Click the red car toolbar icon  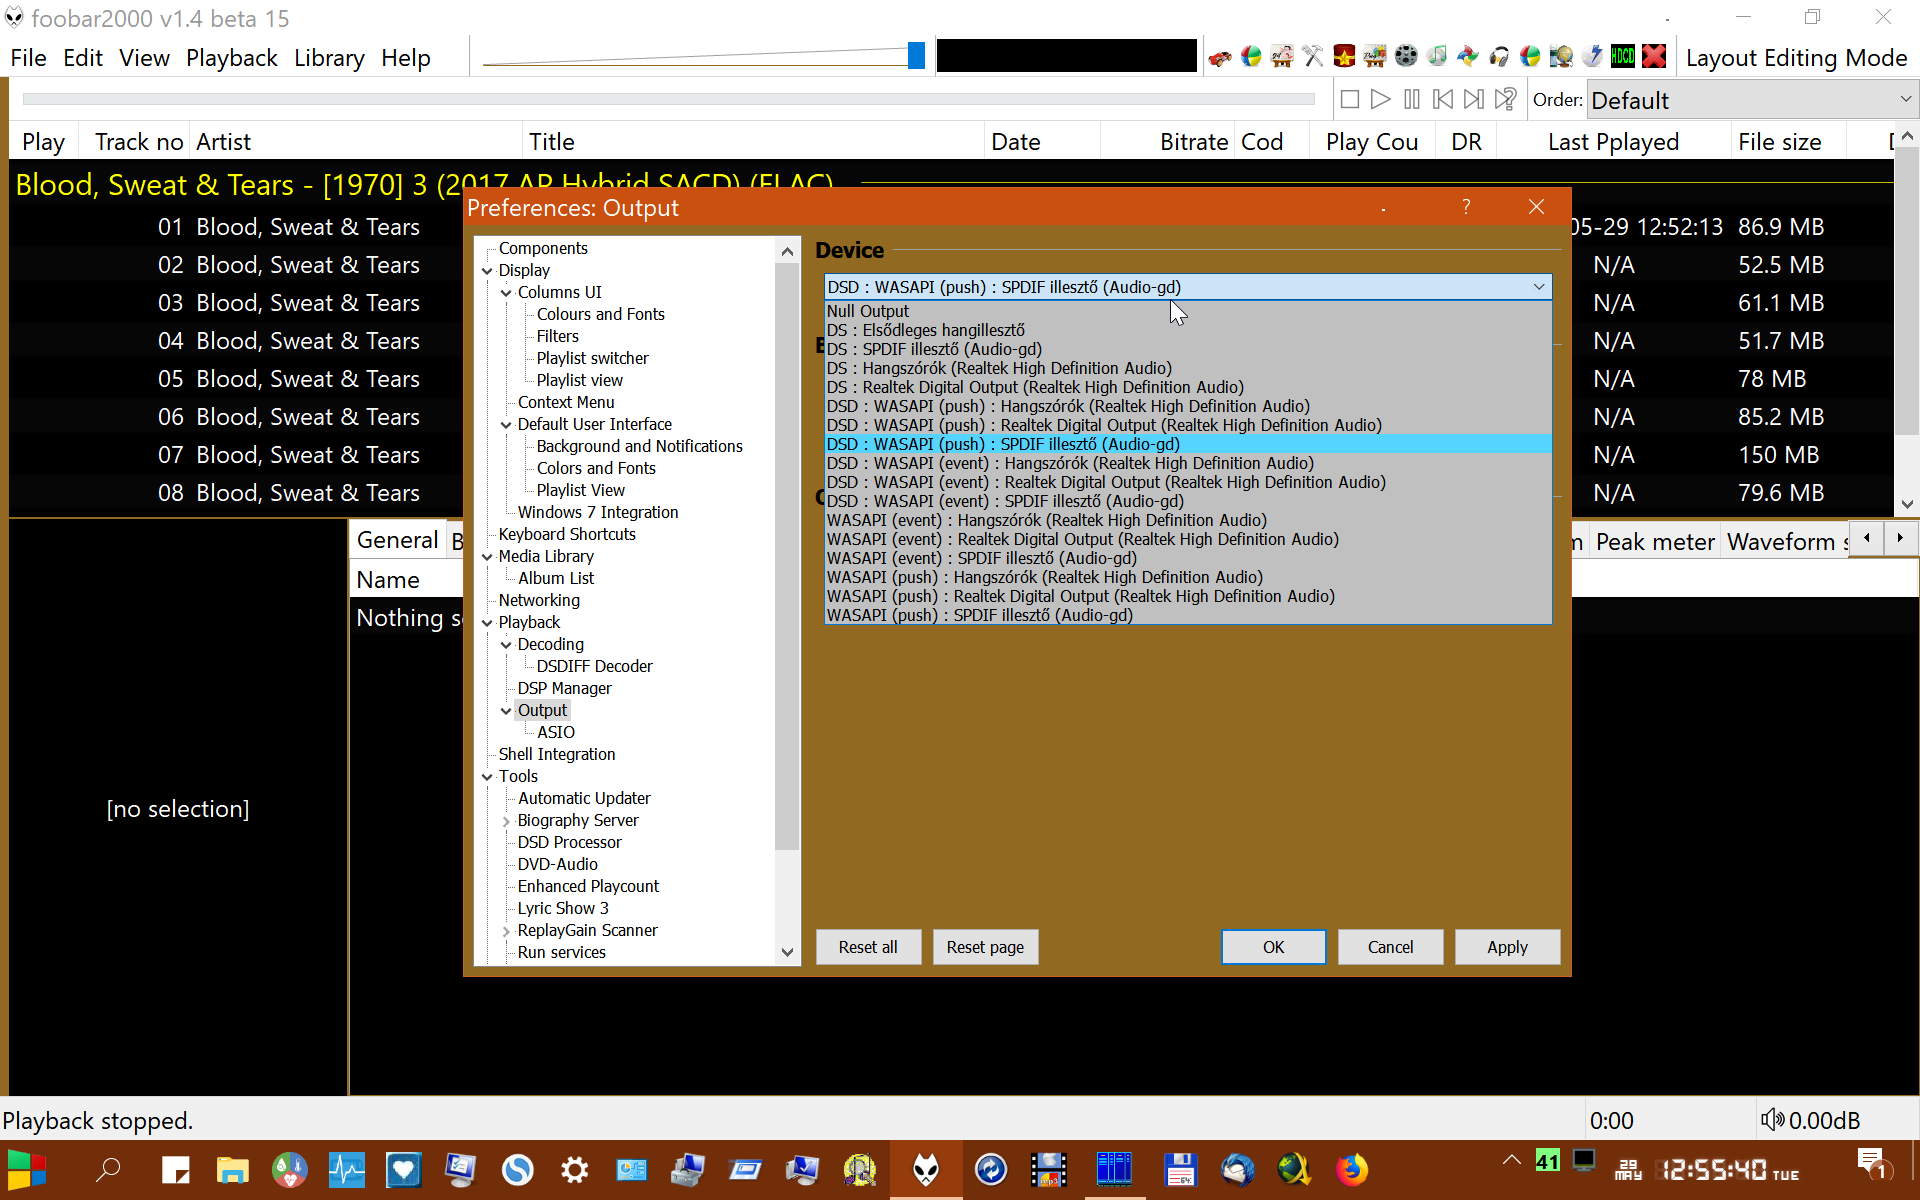(1219, 57)
